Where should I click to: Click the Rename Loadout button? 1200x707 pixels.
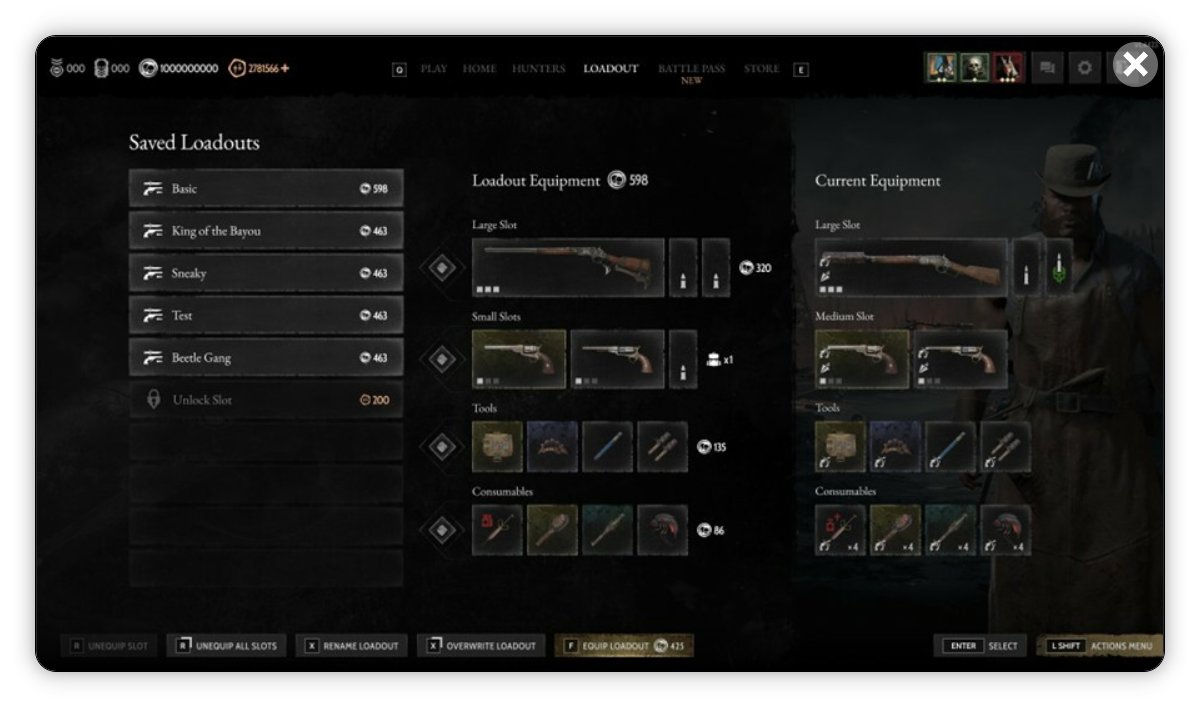coord(352,646)
